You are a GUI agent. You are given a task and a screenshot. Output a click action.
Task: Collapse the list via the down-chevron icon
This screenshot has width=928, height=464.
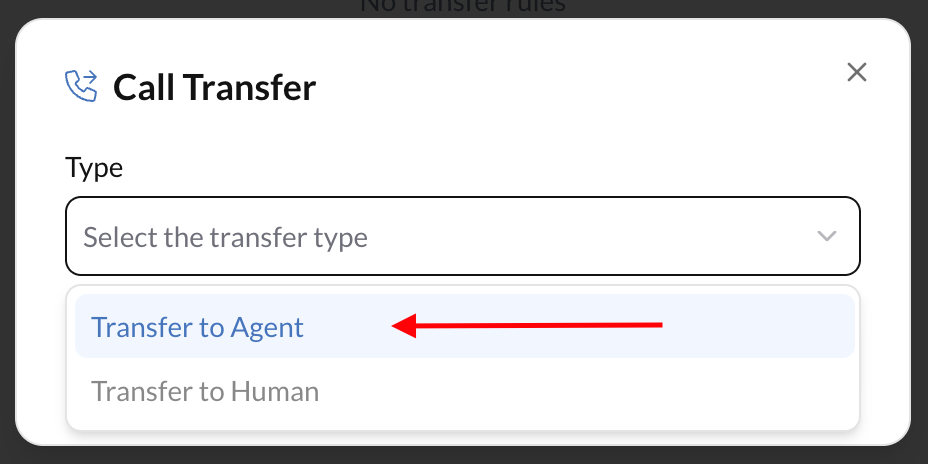click(826, 237)
